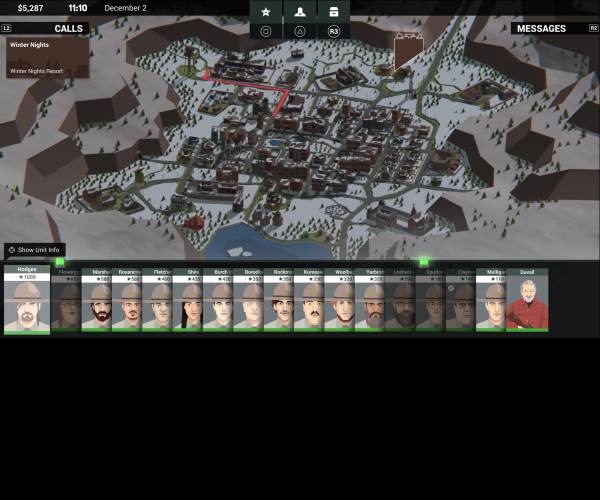Screen dimensions: 600x500
Task: Click the icon left of Show Unit Info
Action: [12, 250]
